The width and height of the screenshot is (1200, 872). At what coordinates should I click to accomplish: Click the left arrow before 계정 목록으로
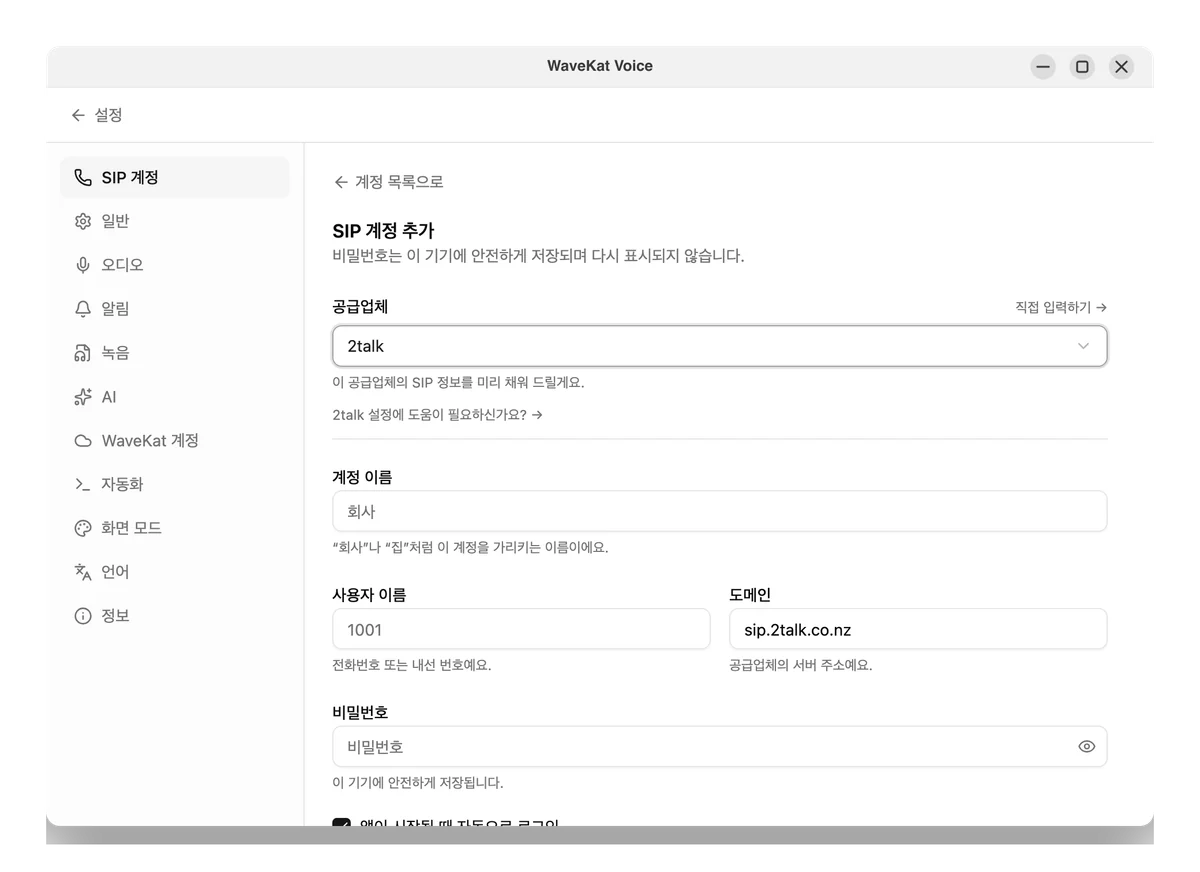[x=341, y=182]
